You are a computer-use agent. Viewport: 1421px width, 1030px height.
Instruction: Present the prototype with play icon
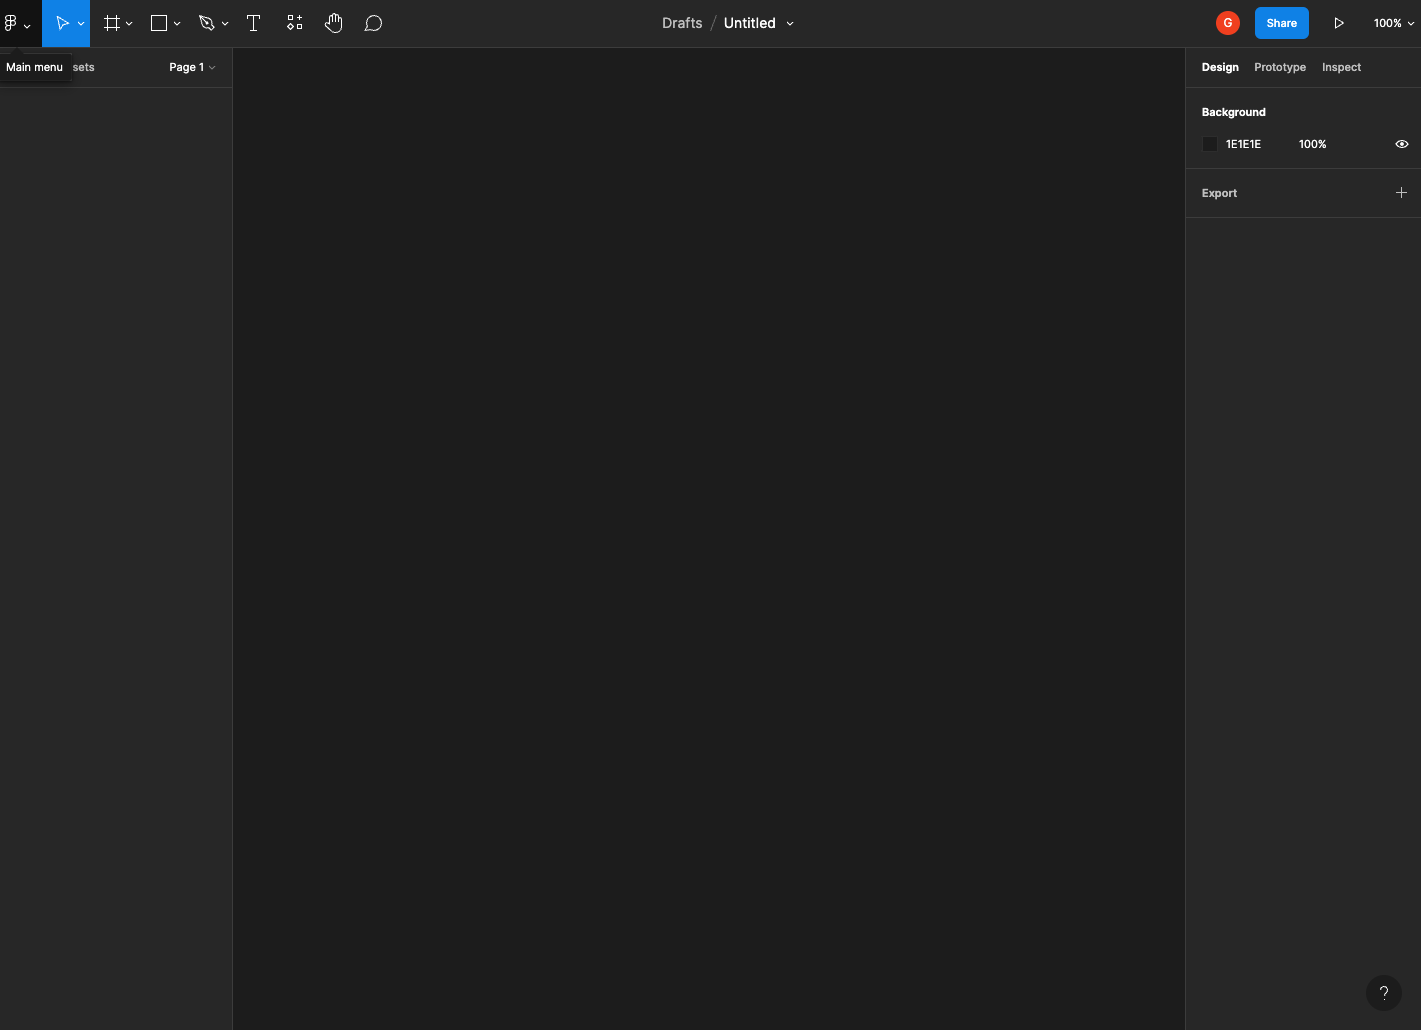point(1339,23)
